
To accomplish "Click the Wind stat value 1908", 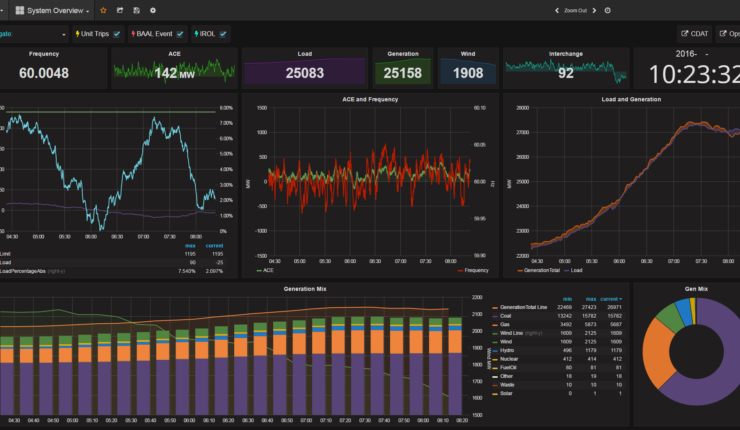I will [x=468, y=73].
